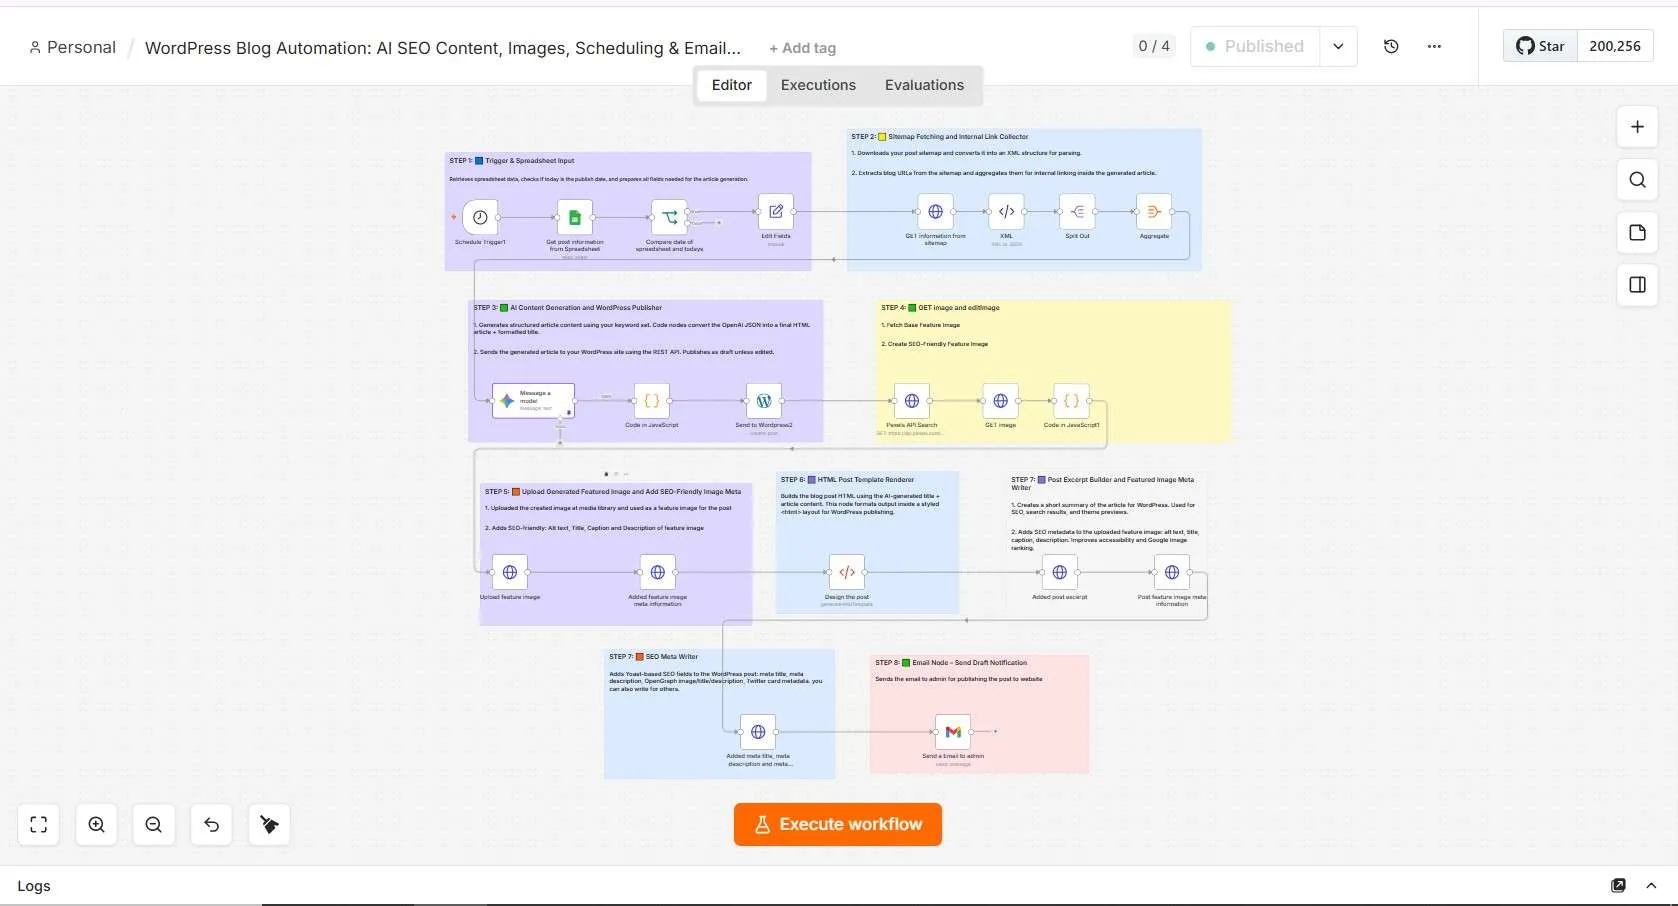The height and width of the screenshot is (906, 1678).
Task: Zoom in on the canvas
Action: 96,825
